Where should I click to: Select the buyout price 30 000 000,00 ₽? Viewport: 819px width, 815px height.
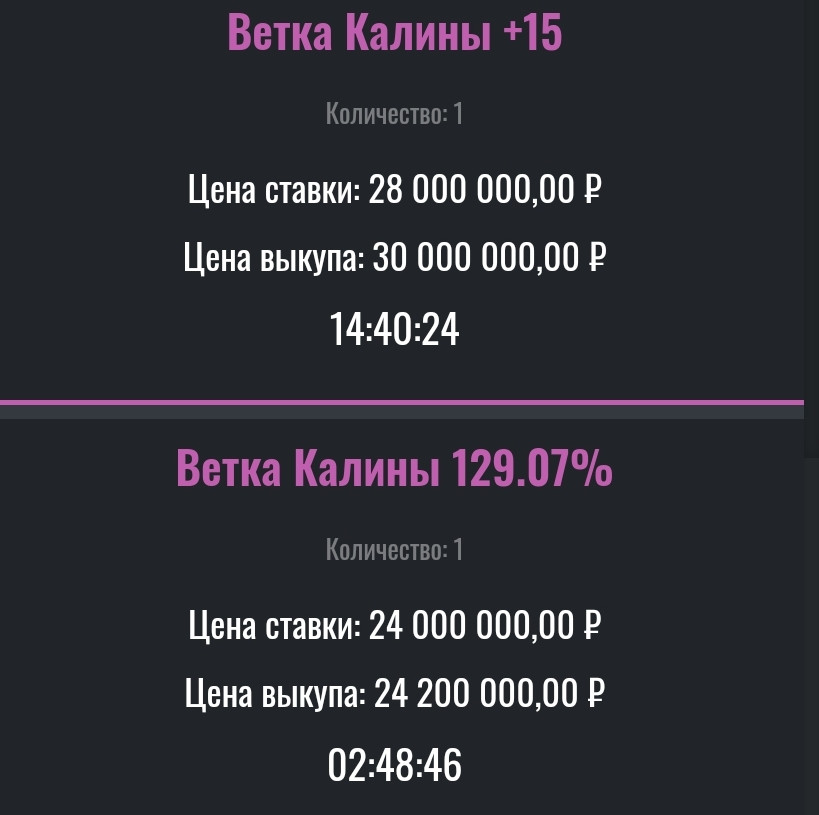489,257
